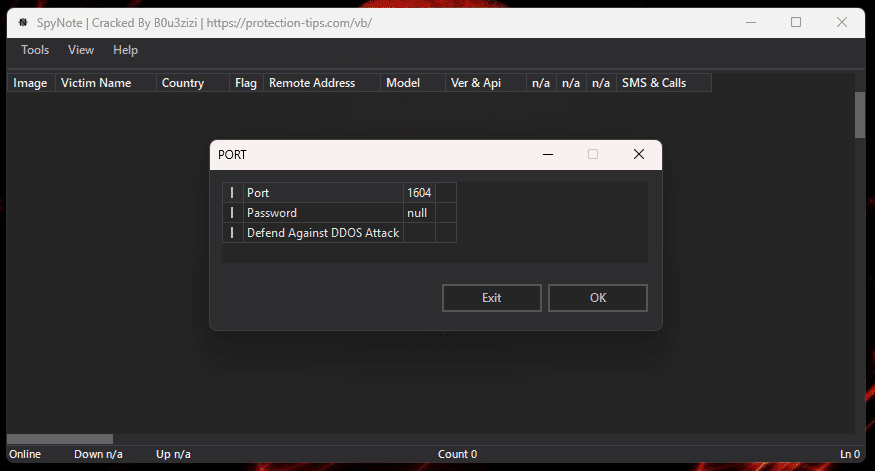Viewport: 875px width, 471px height.
Task: Click the 1604 port value field
Action: pos(419,193)
